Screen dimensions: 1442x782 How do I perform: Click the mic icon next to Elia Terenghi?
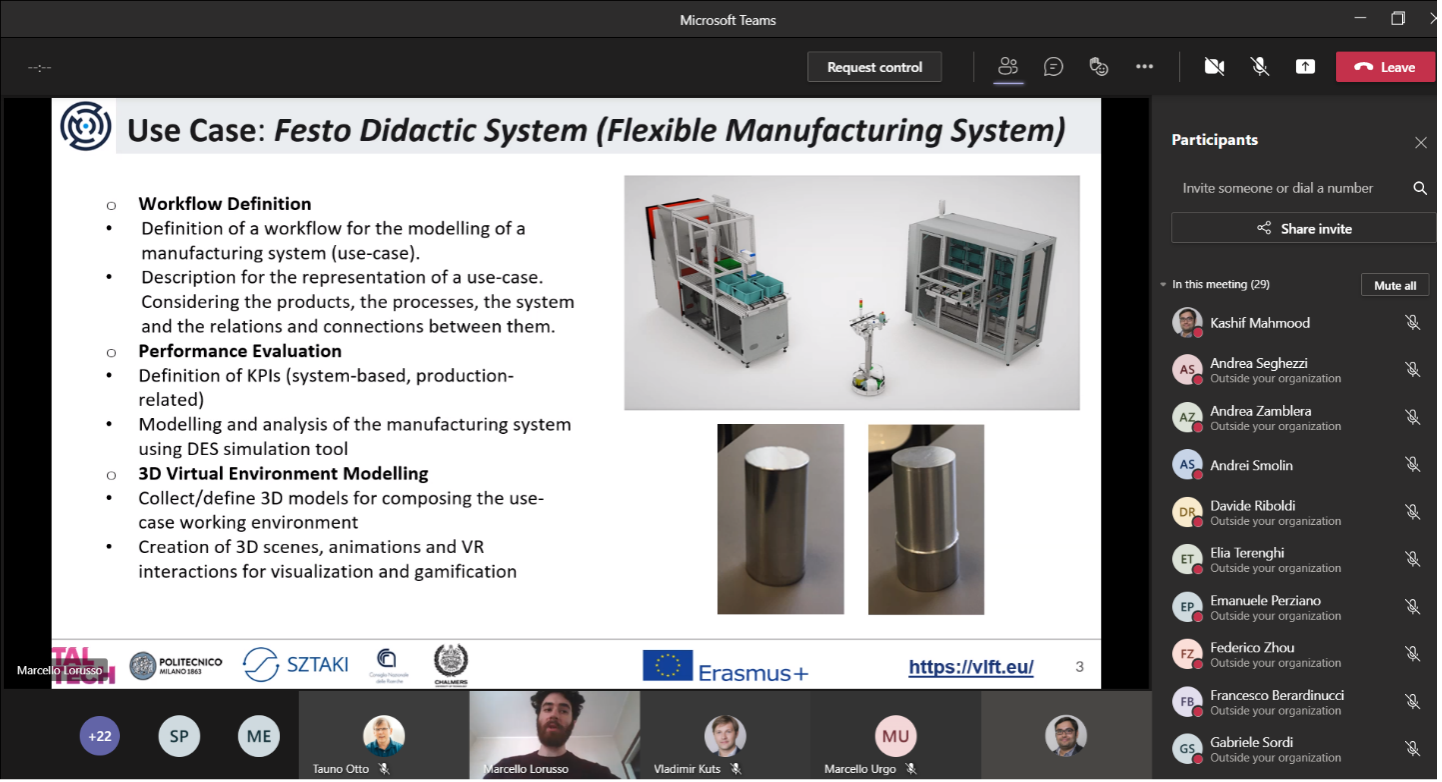click(x=1412, y=559)
